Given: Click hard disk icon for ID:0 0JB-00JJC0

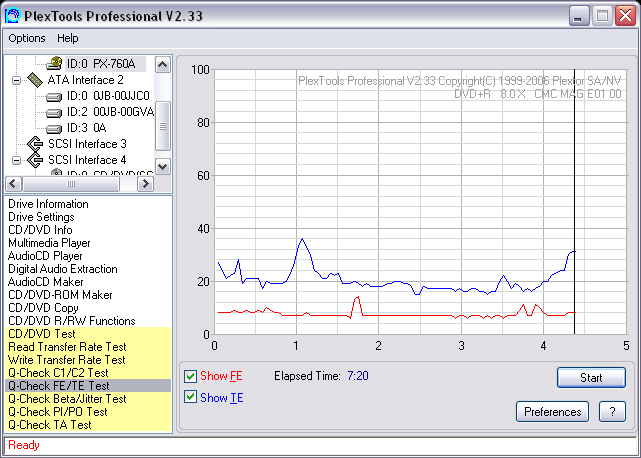Looking at the screenshot, I should pos(54,97).
